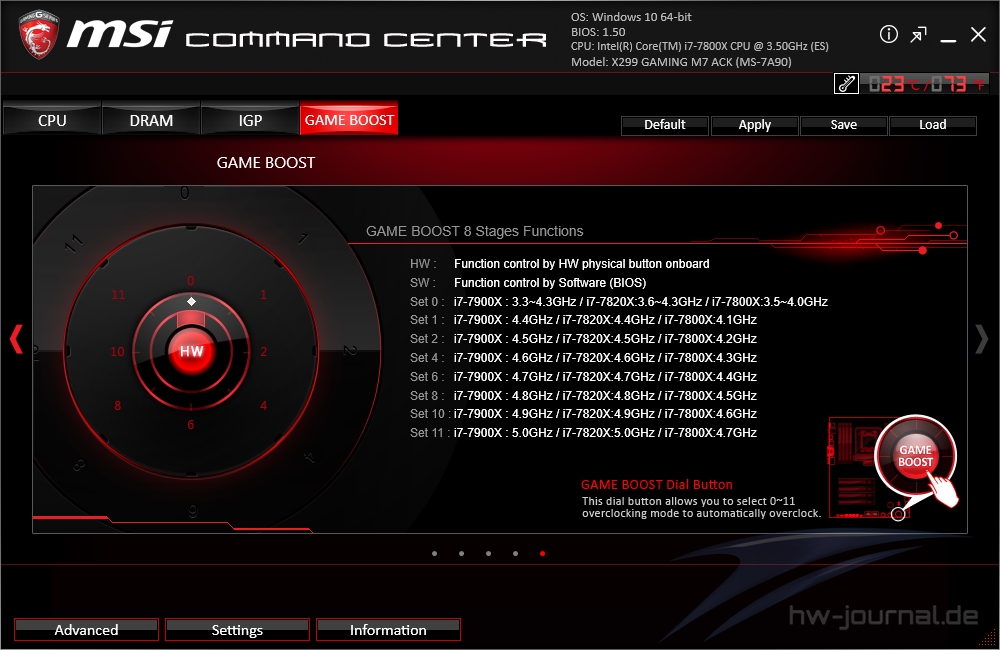Image resolution: width=1000 pixels, height=650 pixels.
Task: Switch to the IGP tab
Action: point(250,121)
